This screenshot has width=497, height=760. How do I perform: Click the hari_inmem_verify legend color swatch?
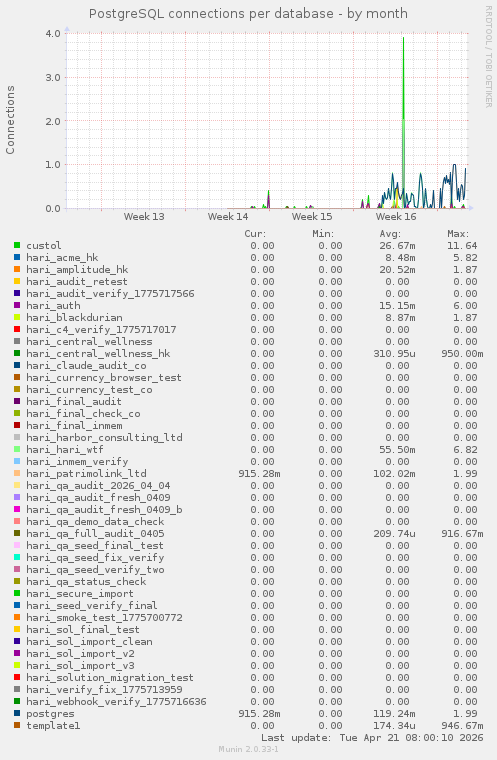tap(17, 461)
